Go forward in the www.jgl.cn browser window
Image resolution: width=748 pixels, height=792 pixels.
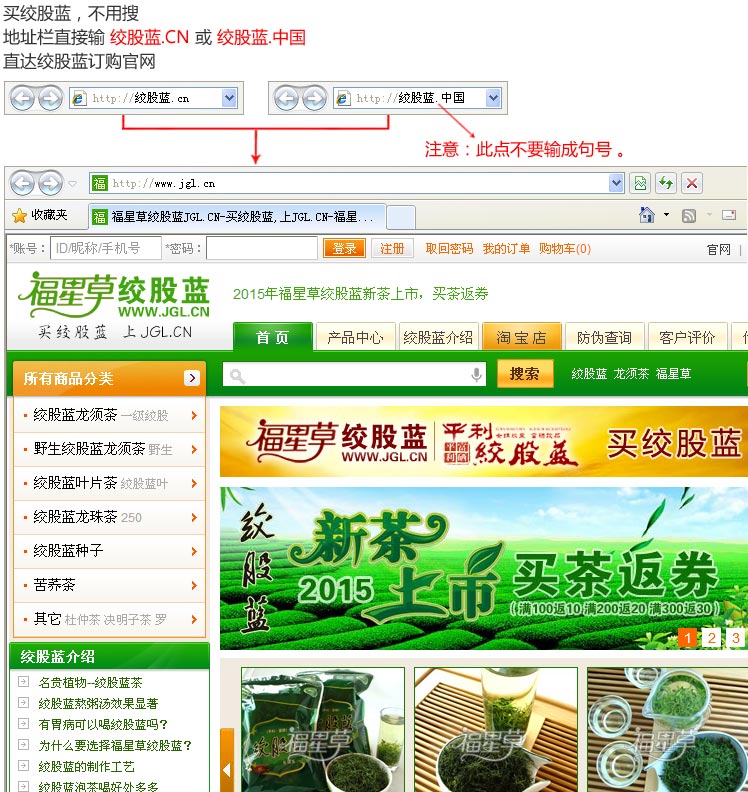[51, 183]
